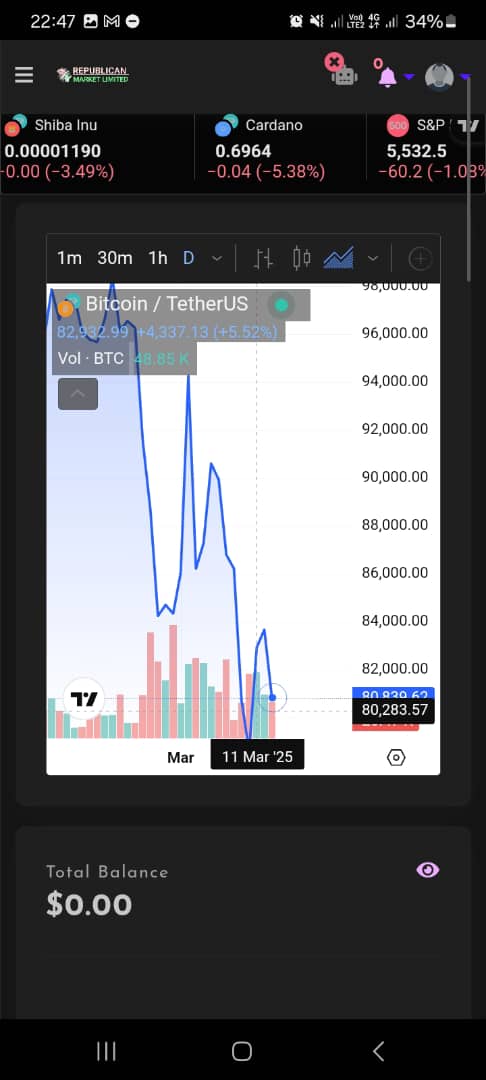Viewport: 486px width, 1080px height.
Task: Click the TradingView logo on chart
Action: pyautogui.click(x=84, y=700)
